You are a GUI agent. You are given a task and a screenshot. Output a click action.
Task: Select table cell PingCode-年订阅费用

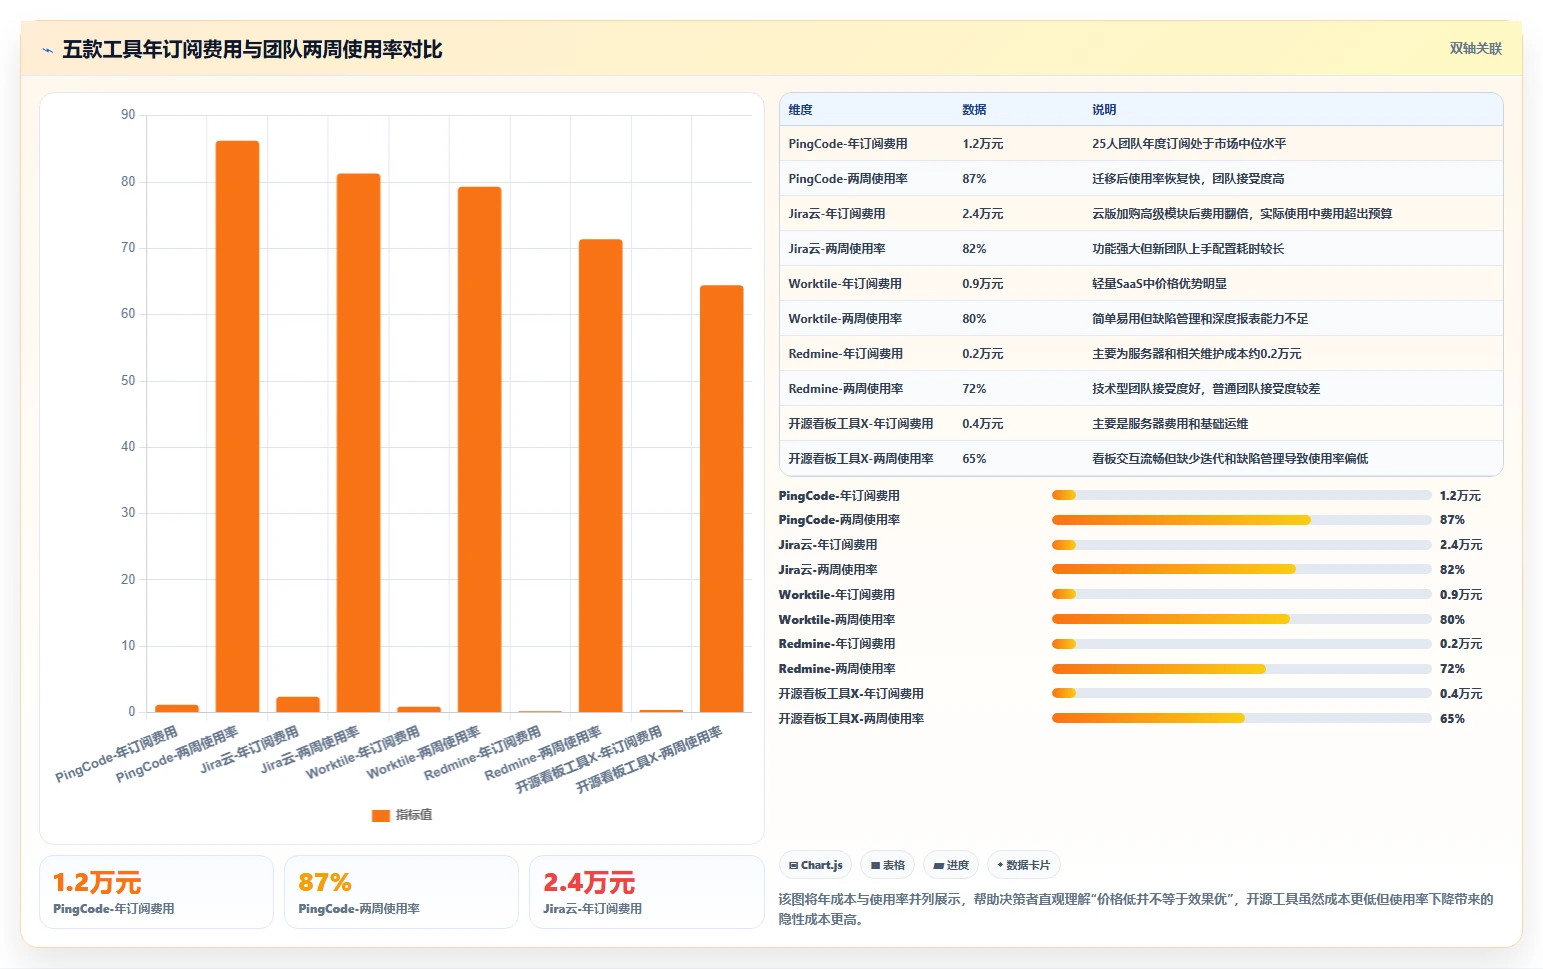[x=848, y=144]
